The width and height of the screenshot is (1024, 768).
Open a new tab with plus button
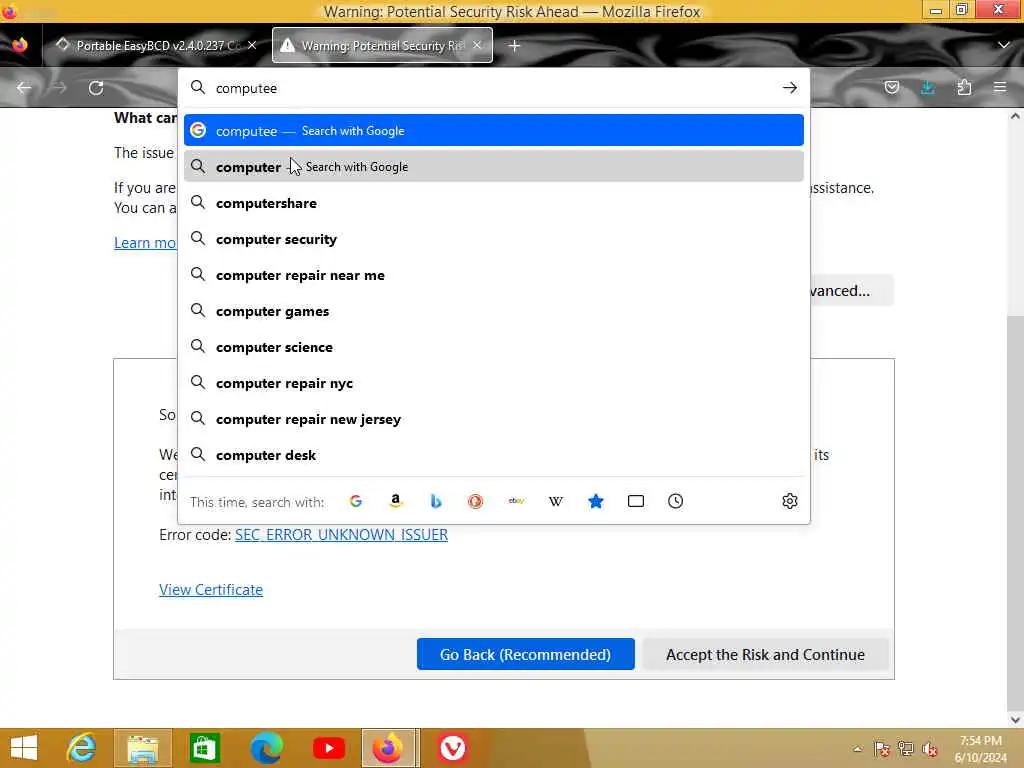(515, 46)
